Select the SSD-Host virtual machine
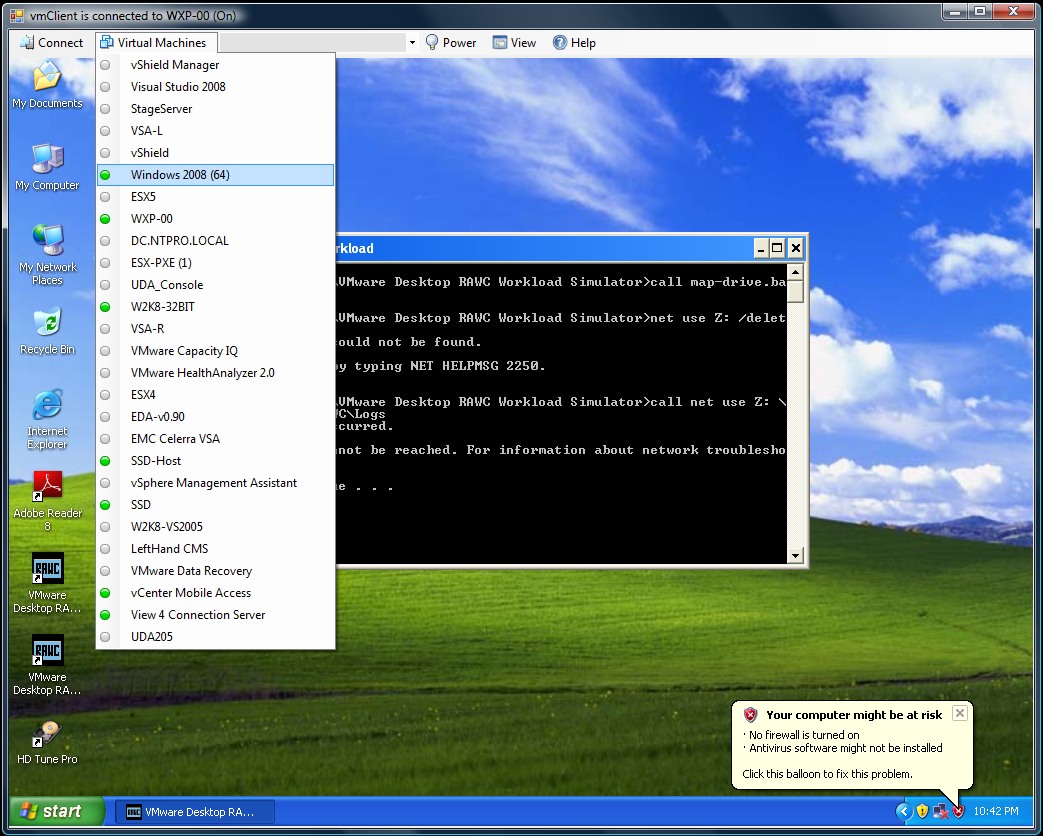Screen dimensions: 1043x836 [216, 460]
